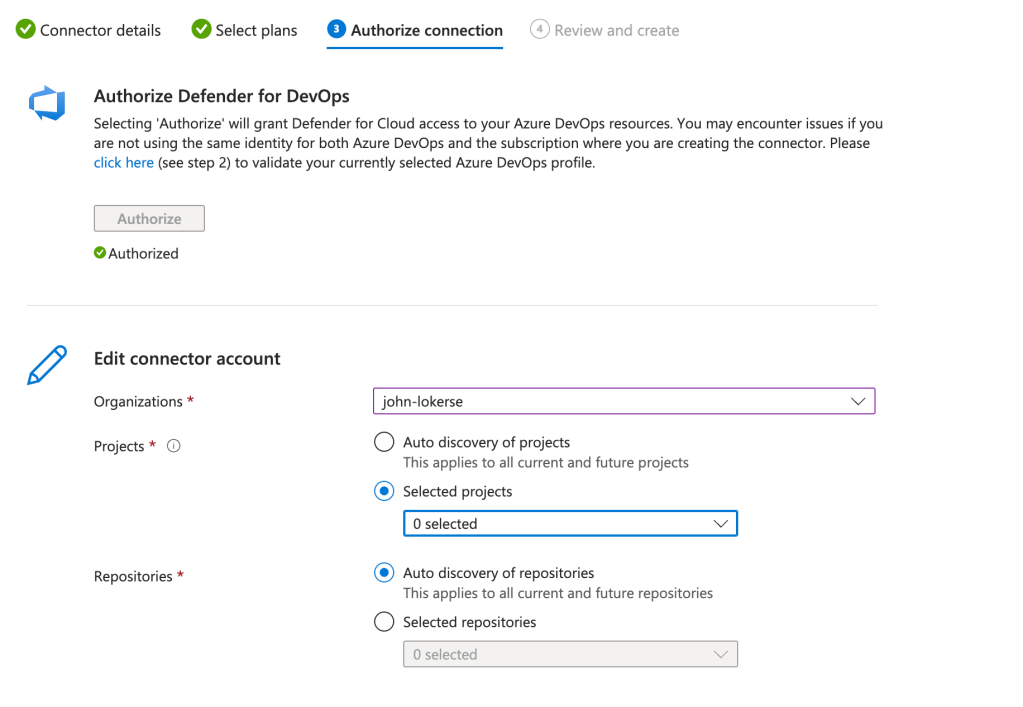Screen dimensions: 1023x707
Task: Click the Azure DevOps logo icon
Action: 47,103
